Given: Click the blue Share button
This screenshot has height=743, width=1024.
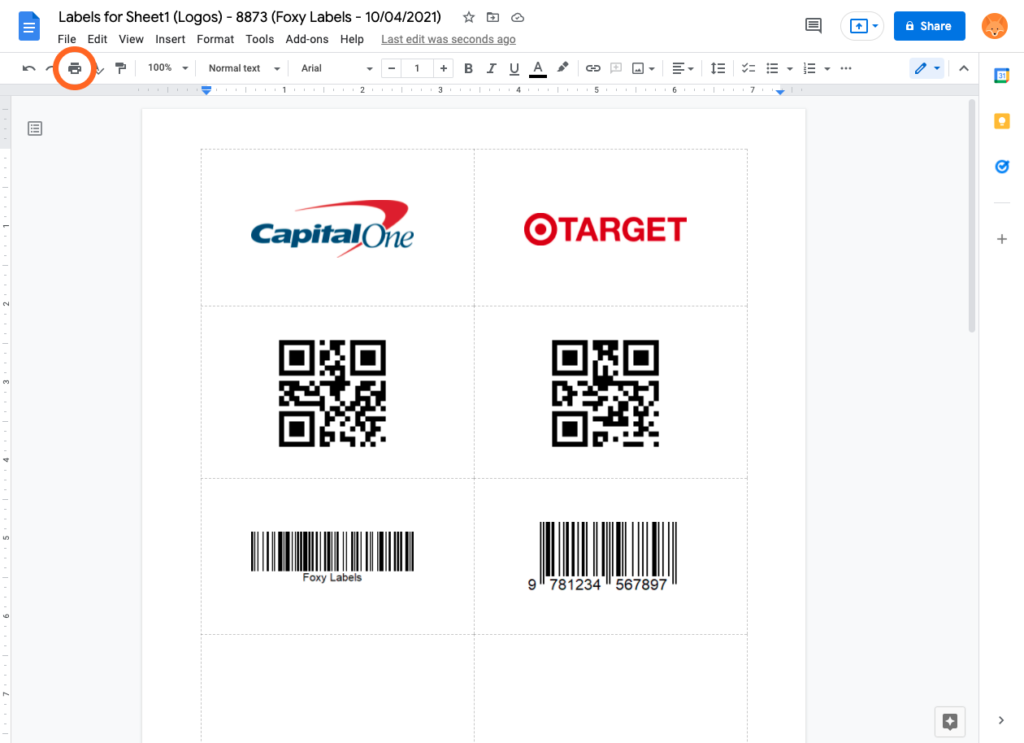Looking at the screenshot, I should click(929, 26).
